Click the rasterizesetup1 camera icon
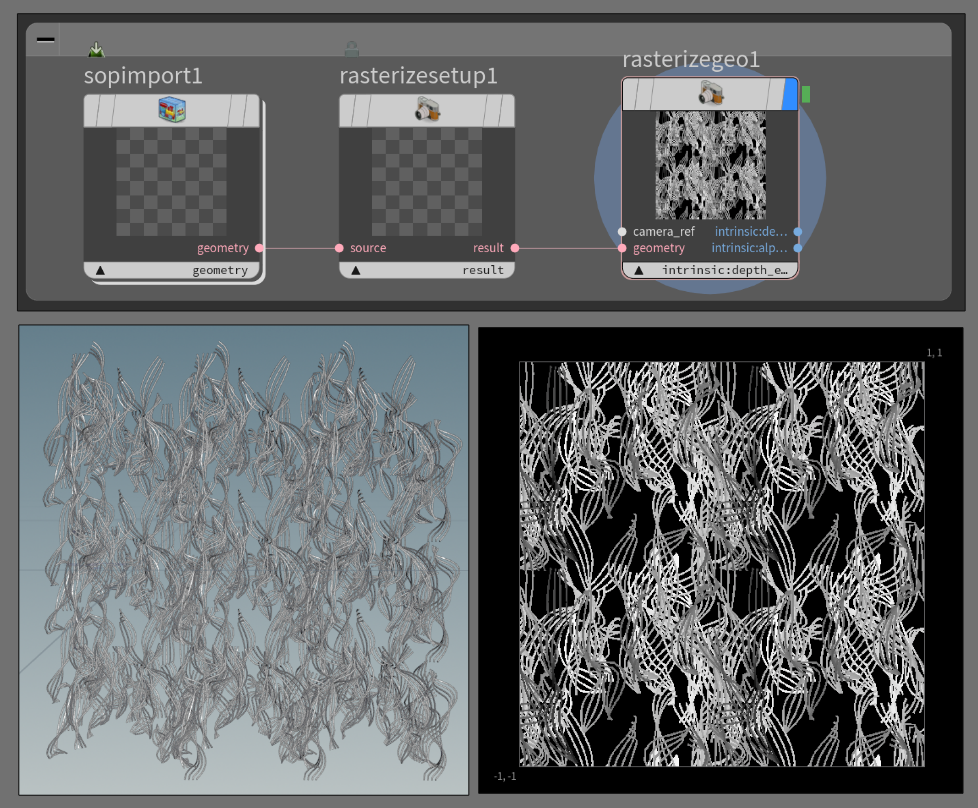This screenshot has height=808, width=978. (428, 110)
